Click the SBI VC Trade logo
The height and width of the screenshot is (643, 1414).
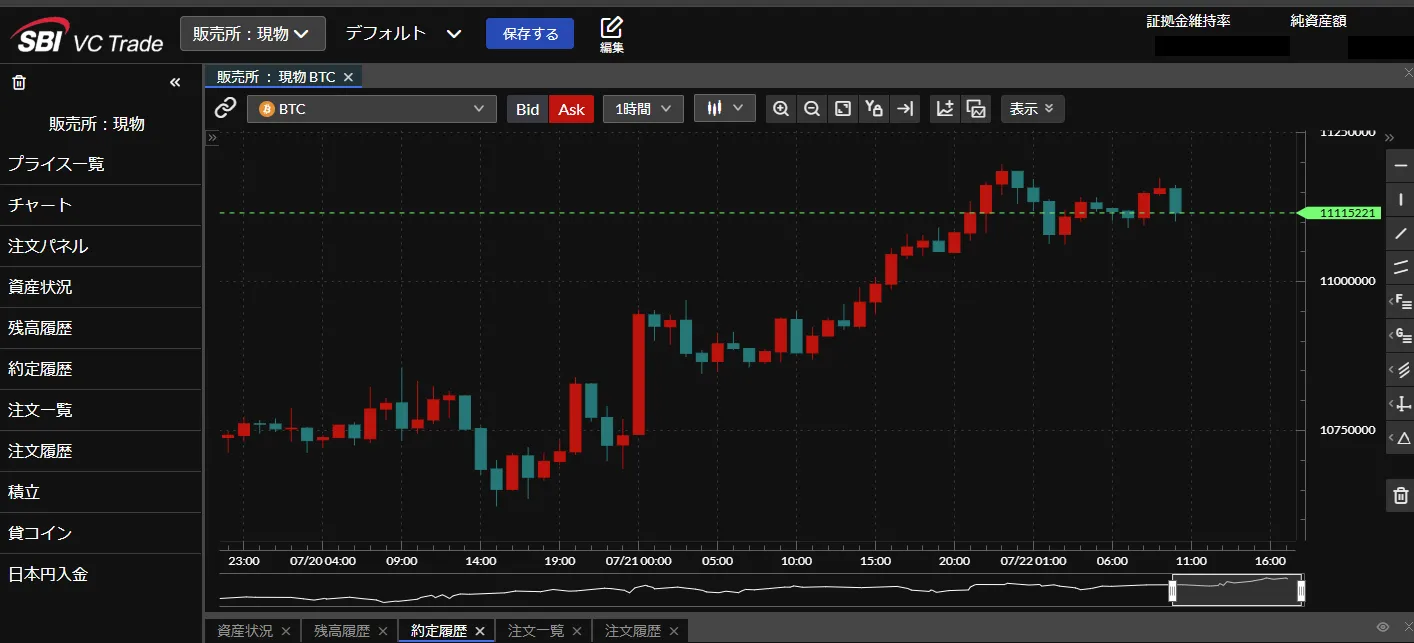coord(87,36)
